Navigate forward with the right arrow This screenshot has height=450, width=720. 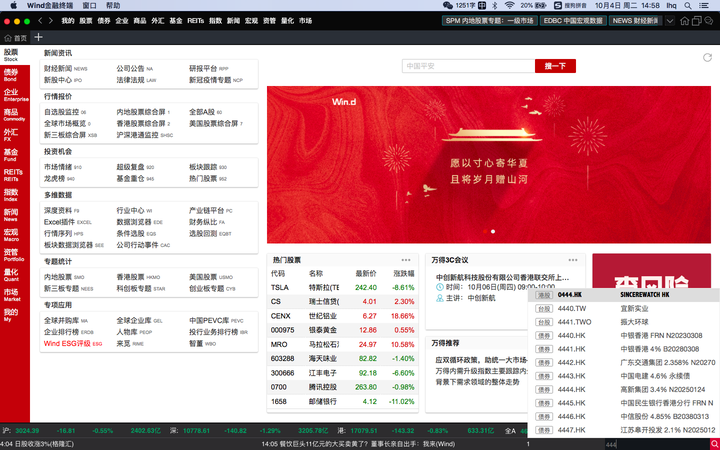click(x=51, y=21)
